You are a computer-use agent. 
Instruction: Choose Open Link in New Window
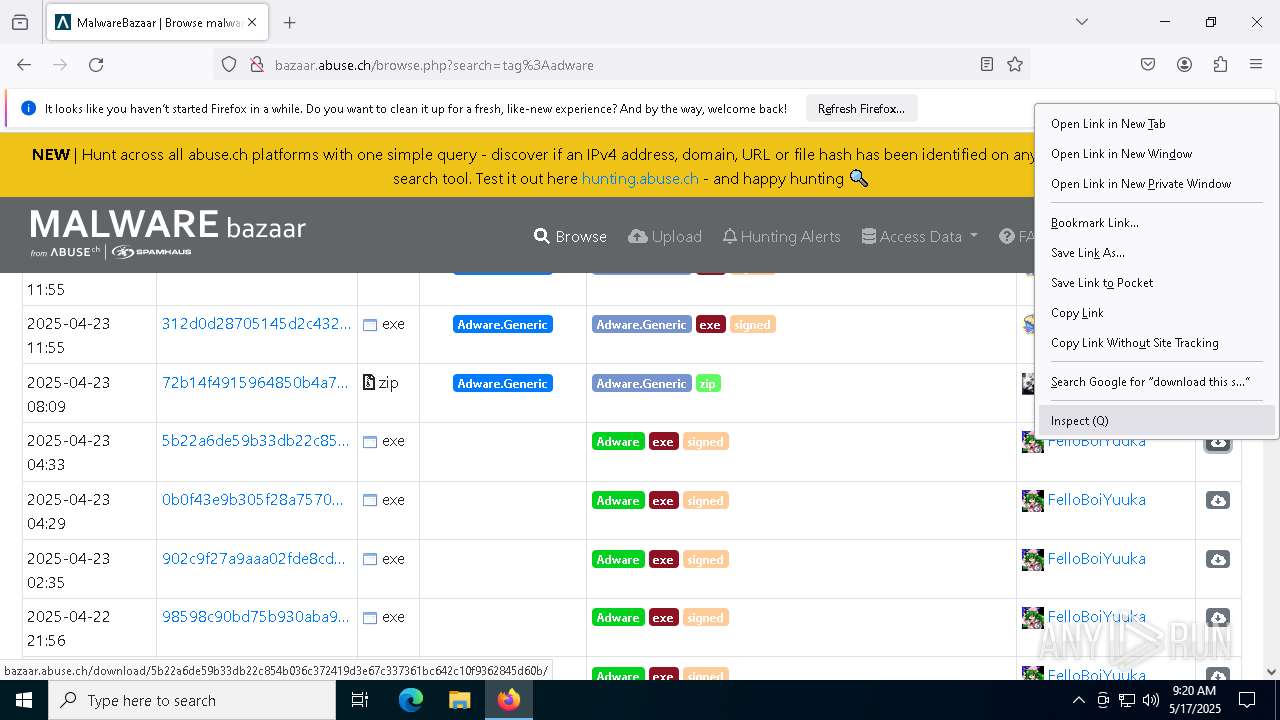coord(1156,154)
